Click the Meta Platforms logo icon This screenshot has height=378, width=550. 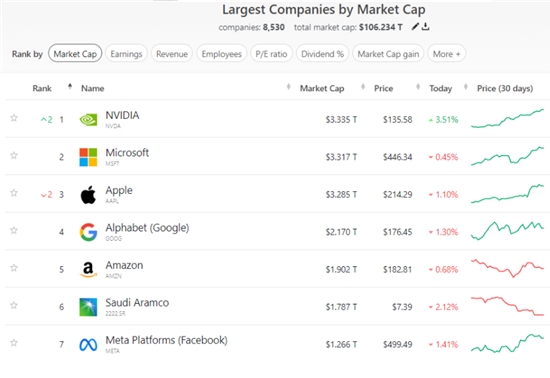pyautogui.click(x=88, y=345)
